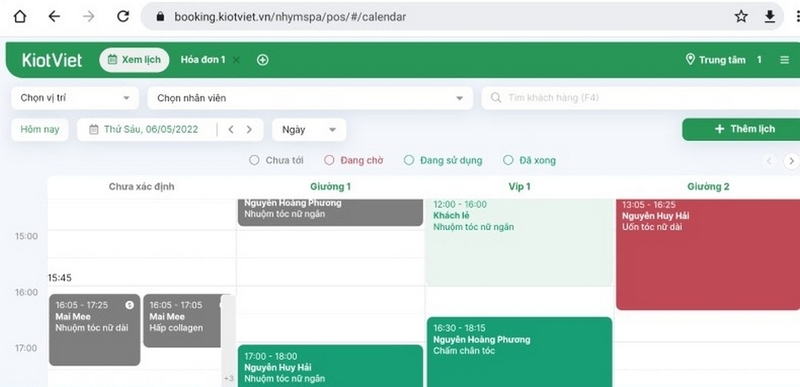Click the address bar URL
Image resolution: width=800 pixels, height=387 pixels.
290,17
